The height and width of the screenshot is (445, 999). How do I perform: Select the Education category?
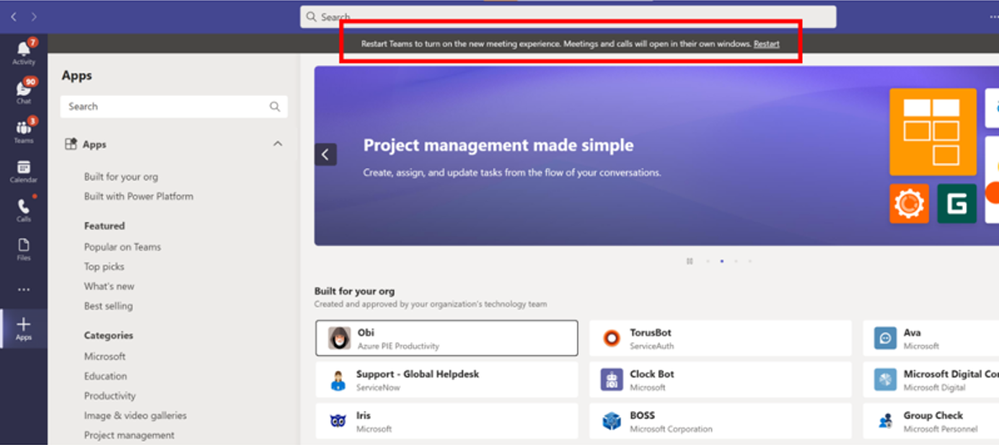tap(106, 376)
